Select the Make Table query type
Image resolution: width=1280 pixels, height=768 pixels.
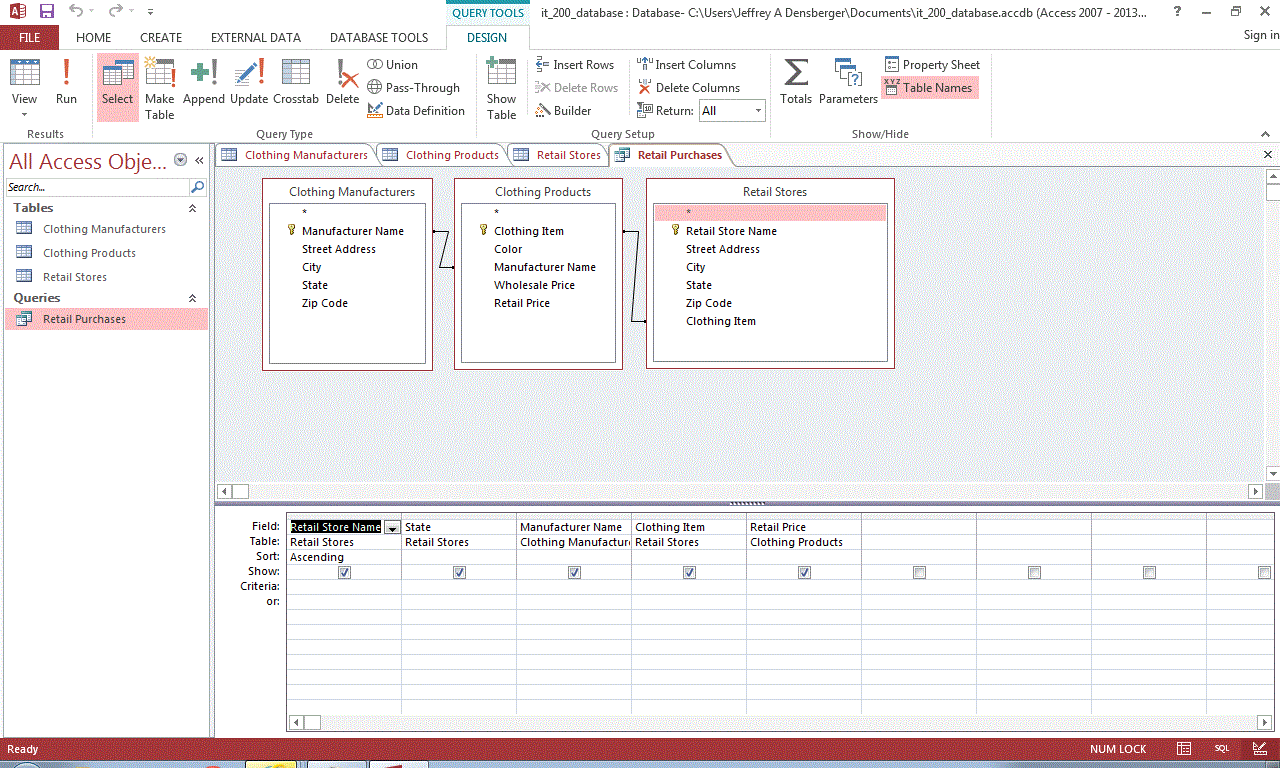[160, 88]
